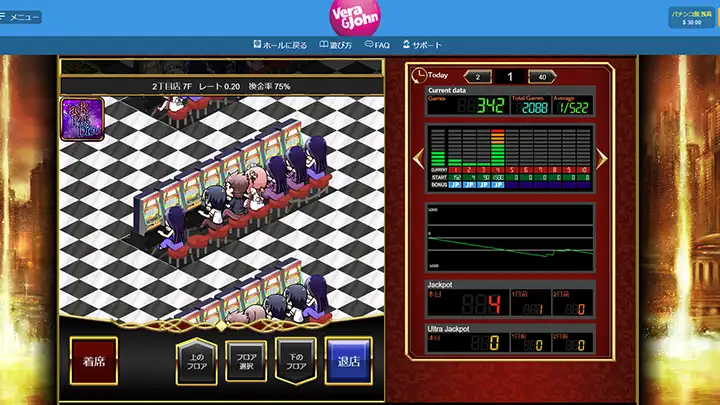Click the pachinko balance display
This screenshot has height=405, width=720.
tap(692, 17)
